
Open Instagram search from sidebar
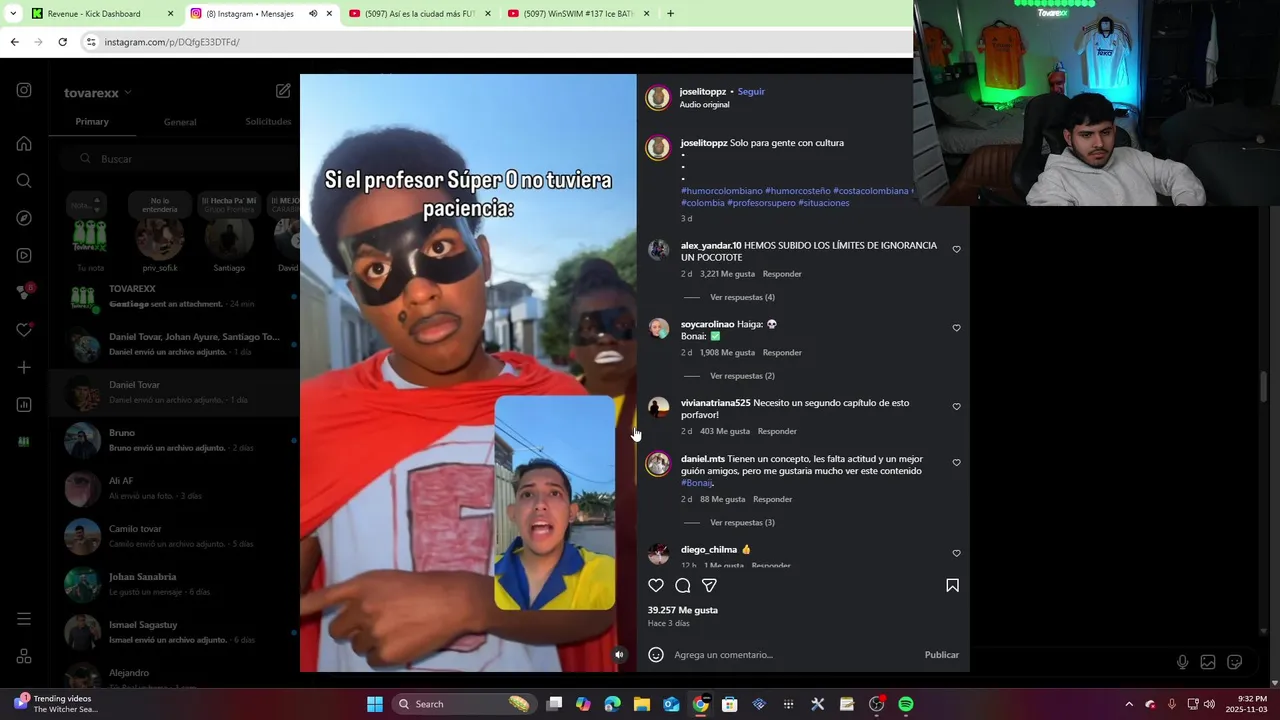24,181
